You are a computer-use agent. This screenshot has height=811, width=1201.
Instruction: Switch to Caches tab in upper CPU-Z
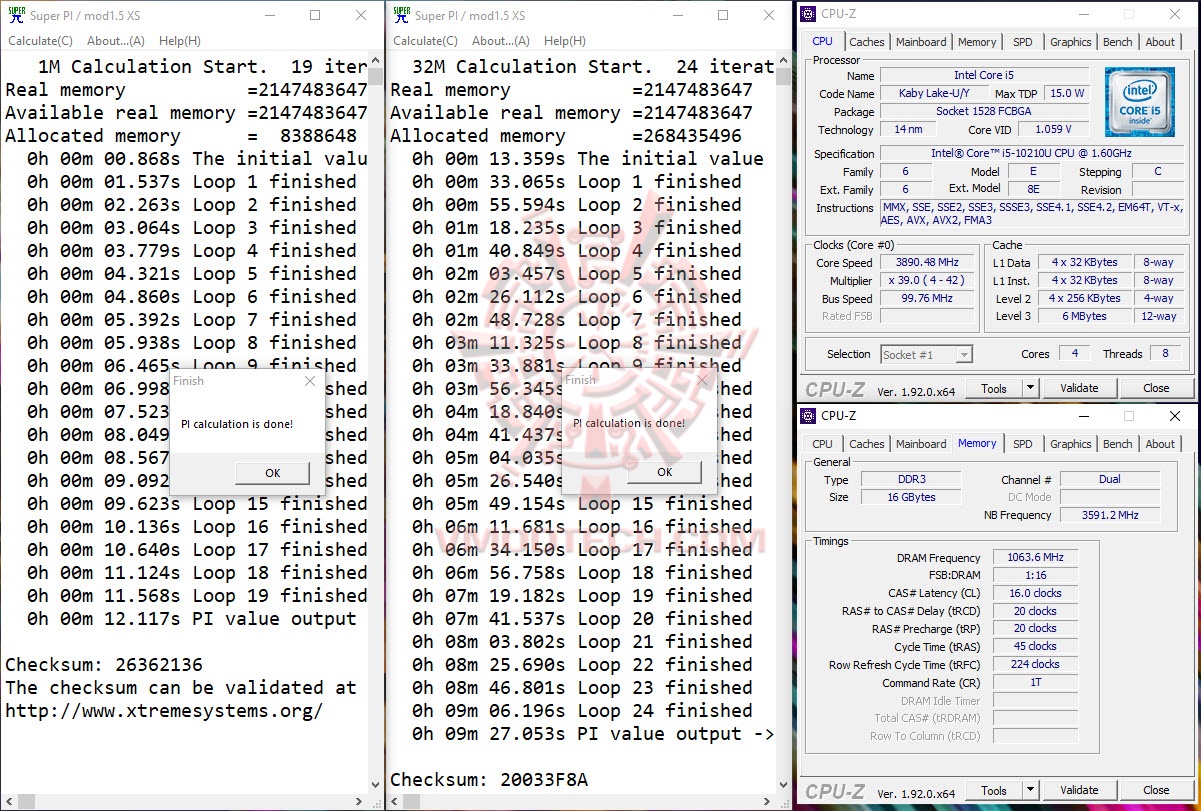pos(866,42)
